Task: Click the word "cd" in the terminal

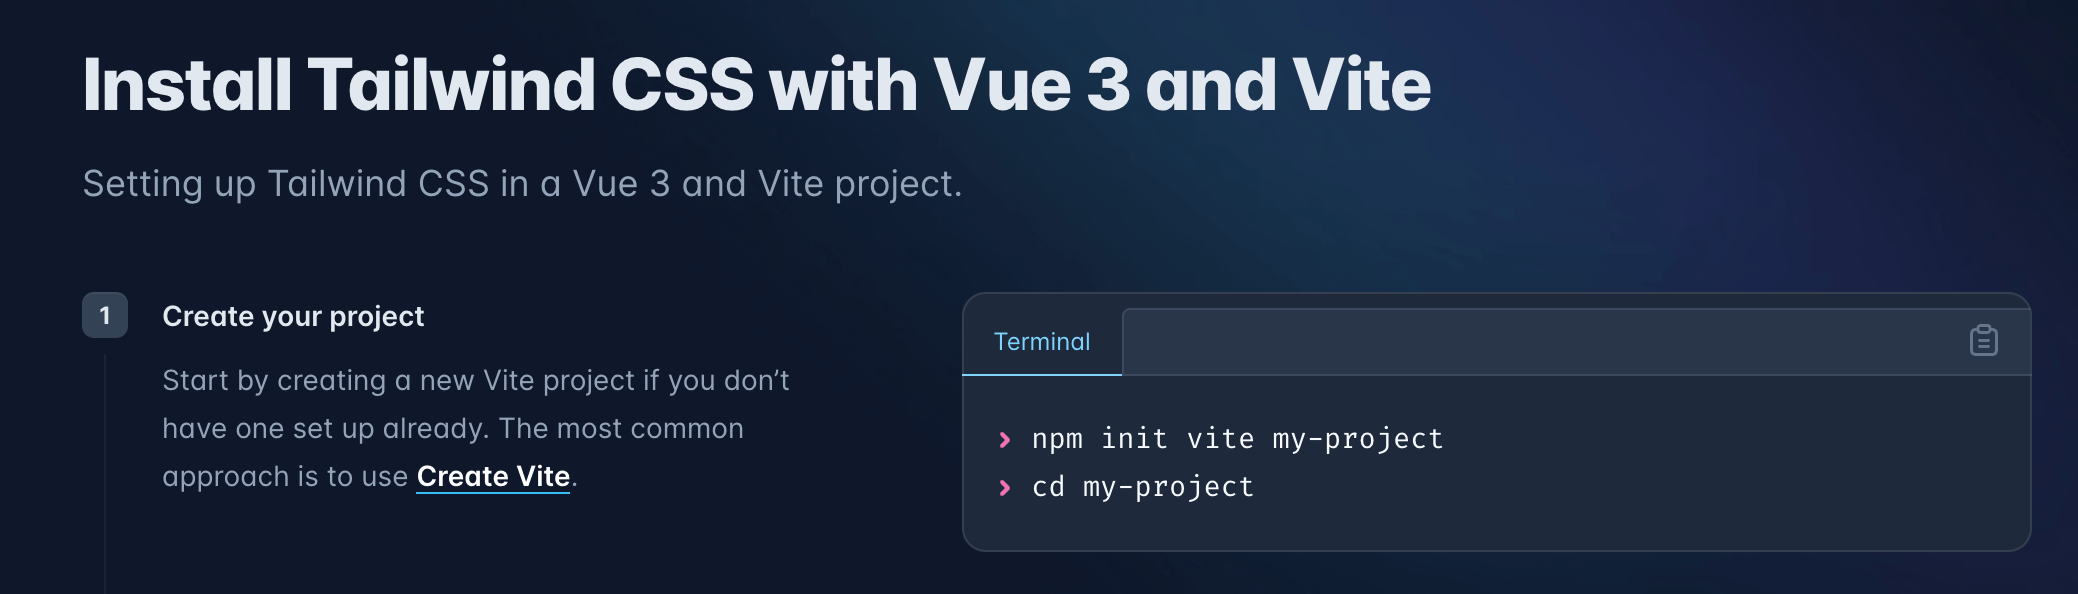Action: (1048, 487)
